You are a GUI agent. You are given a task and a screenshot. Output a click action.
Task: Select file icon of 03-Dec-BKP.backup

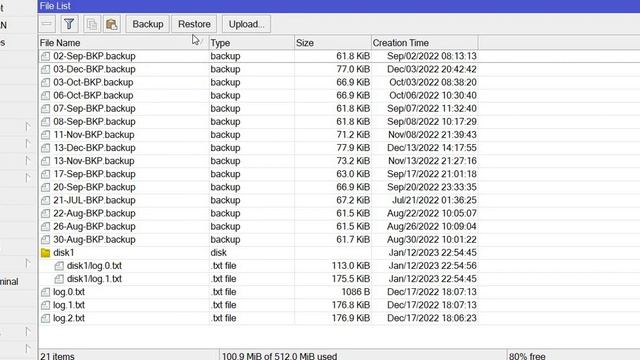tap(46, 69)
